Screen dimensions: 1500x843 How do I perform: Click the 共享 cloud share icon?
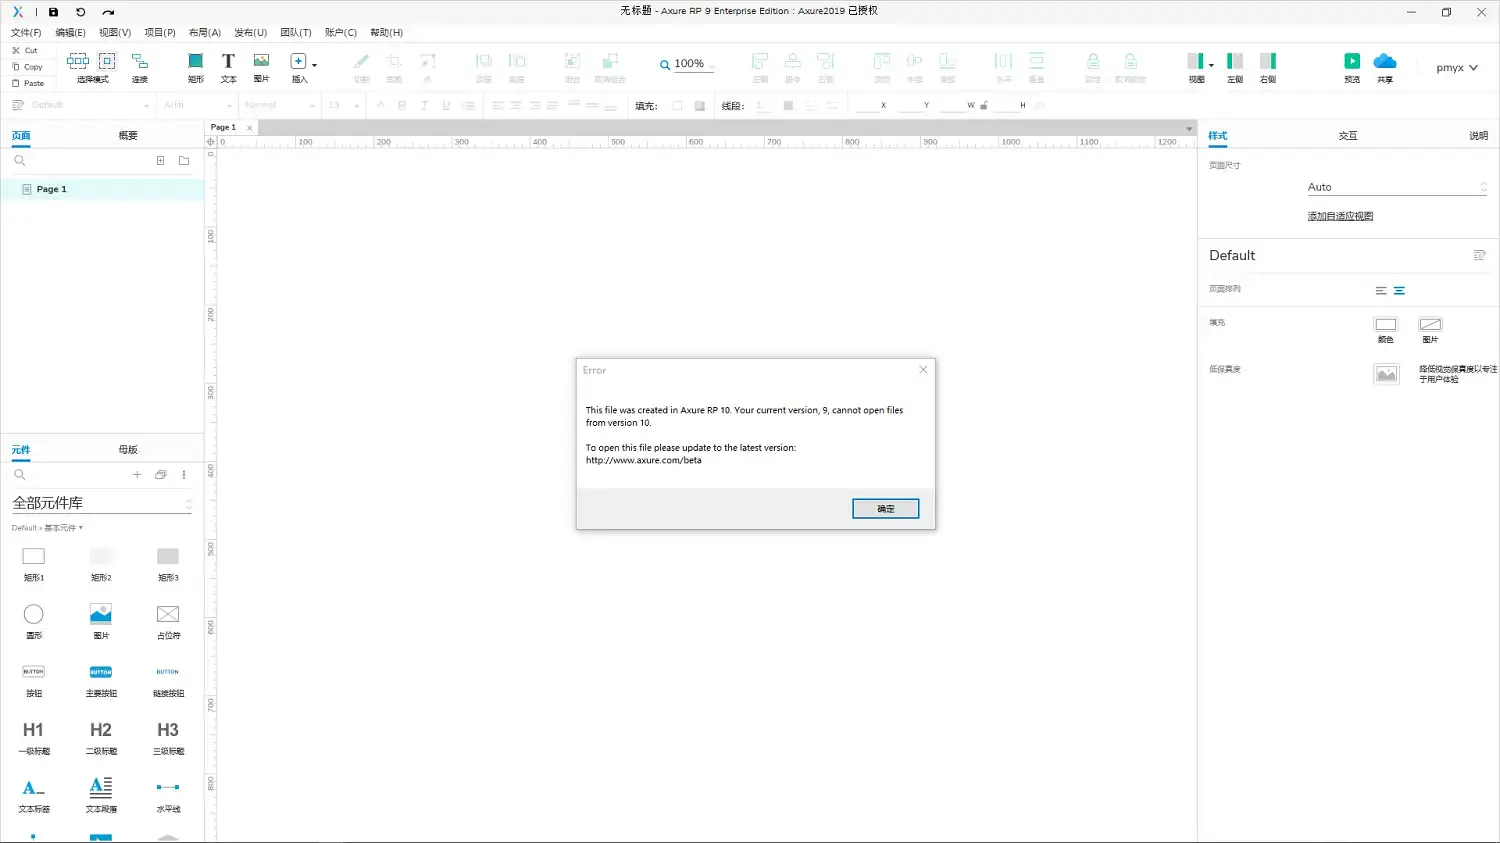(x=1384, y=62)
